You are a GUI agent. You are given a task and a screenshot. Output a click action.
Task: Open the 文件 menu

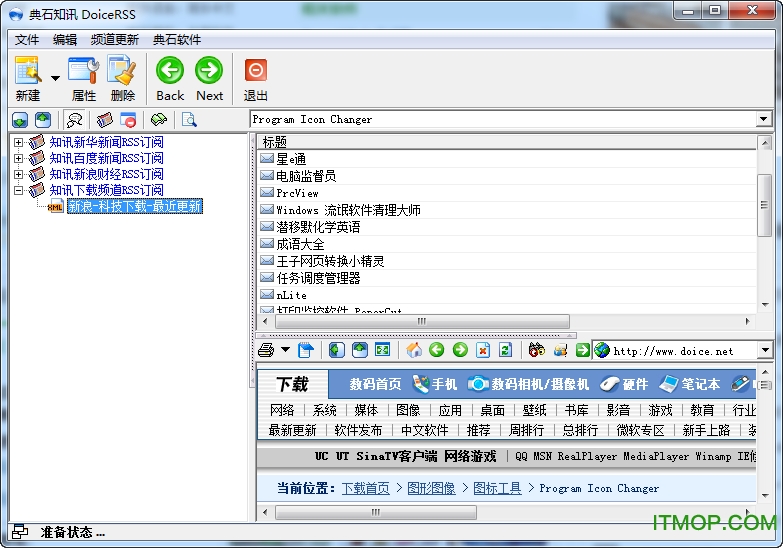[x=27, y=40]
